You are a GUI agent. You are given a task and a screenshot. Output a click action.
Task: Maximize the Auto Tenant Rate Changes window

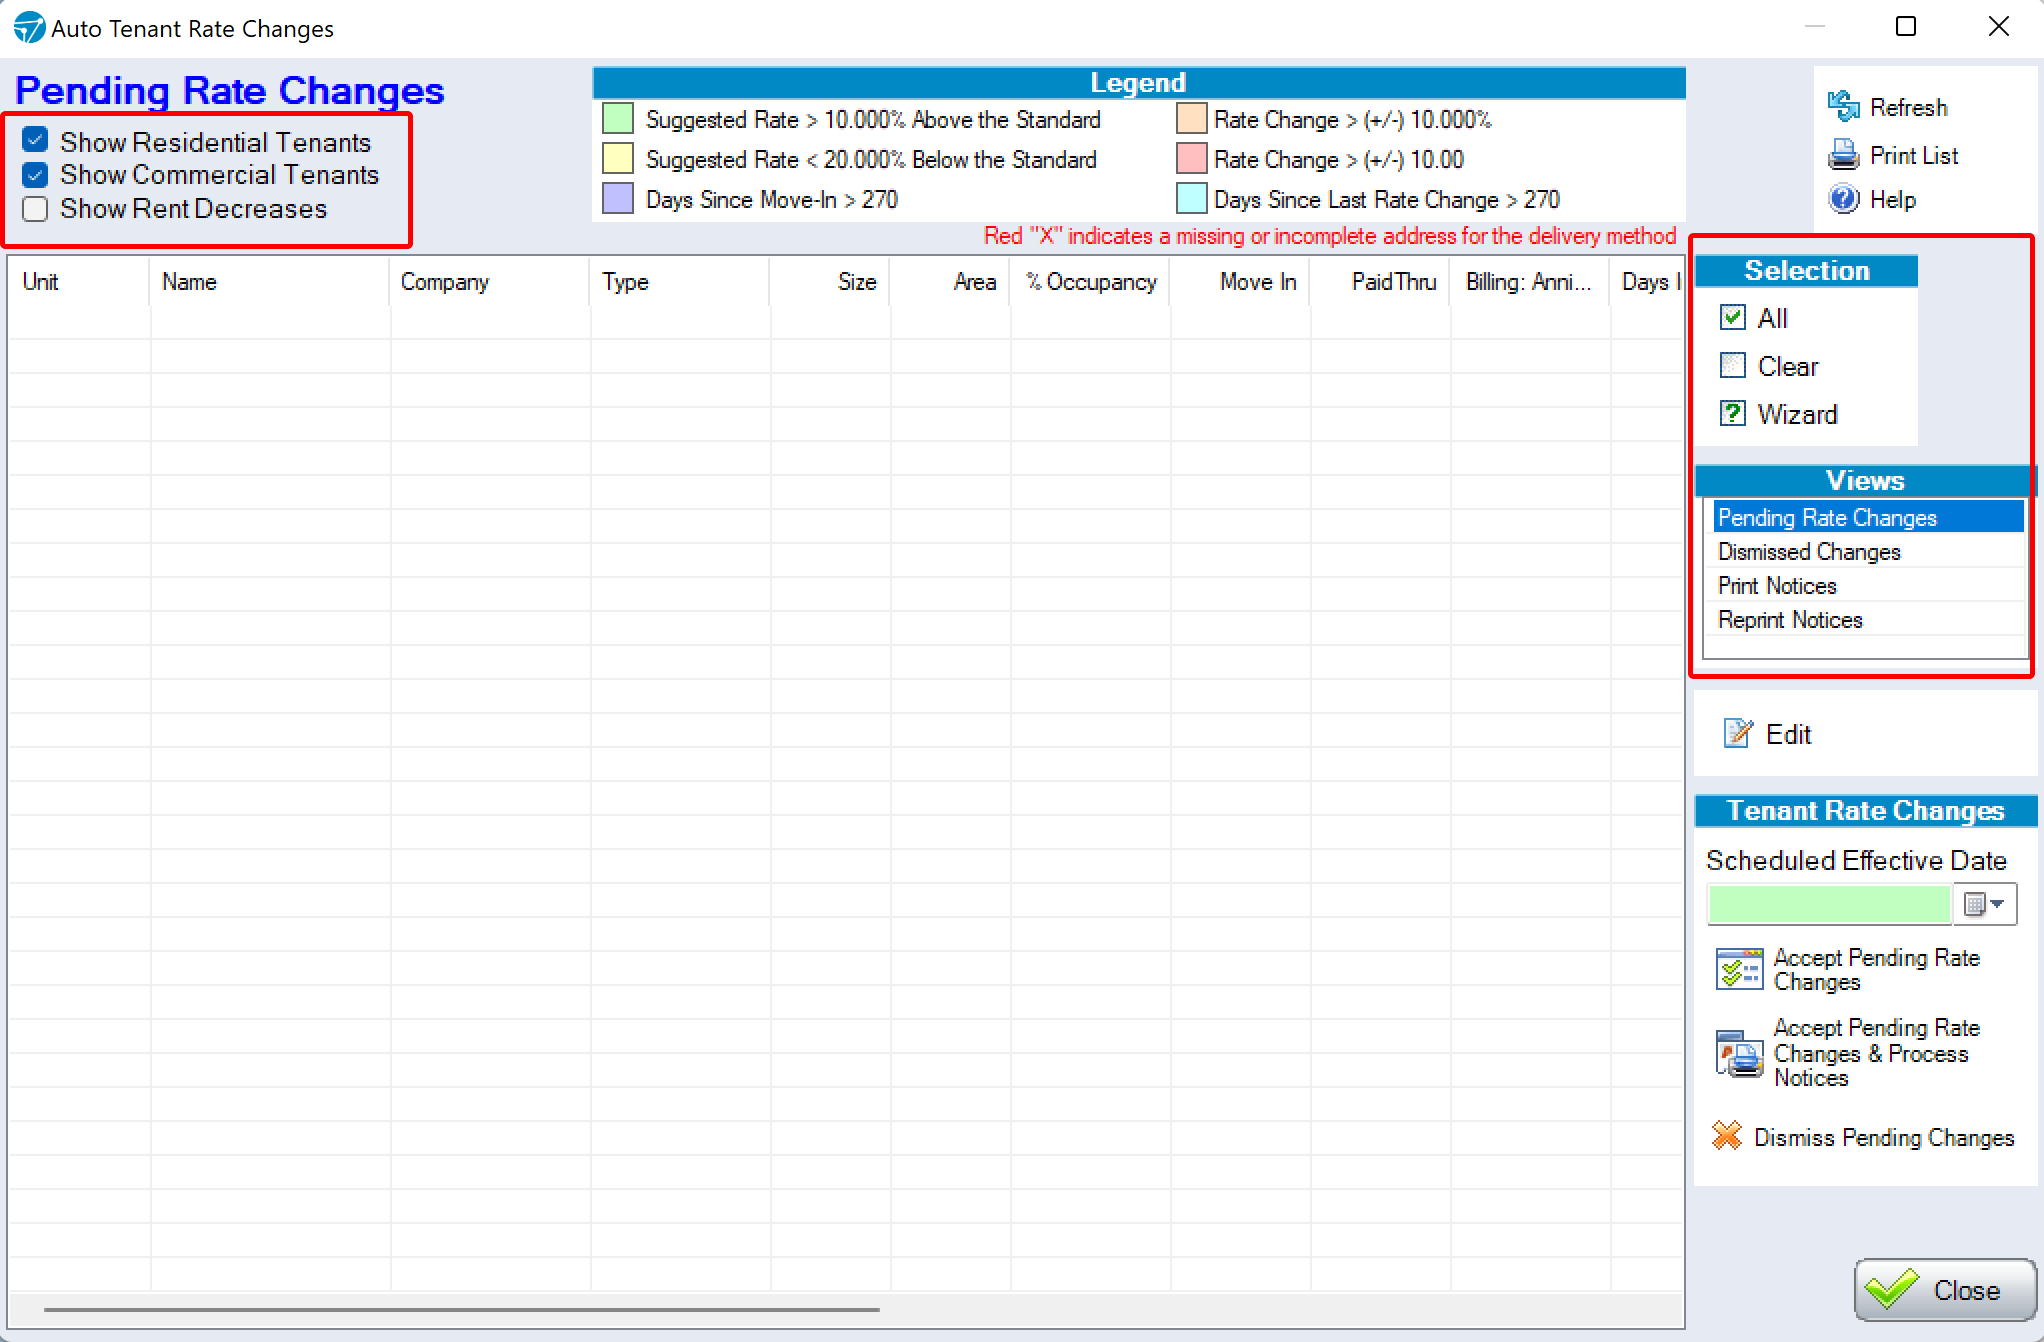[x=1906, y=27]
